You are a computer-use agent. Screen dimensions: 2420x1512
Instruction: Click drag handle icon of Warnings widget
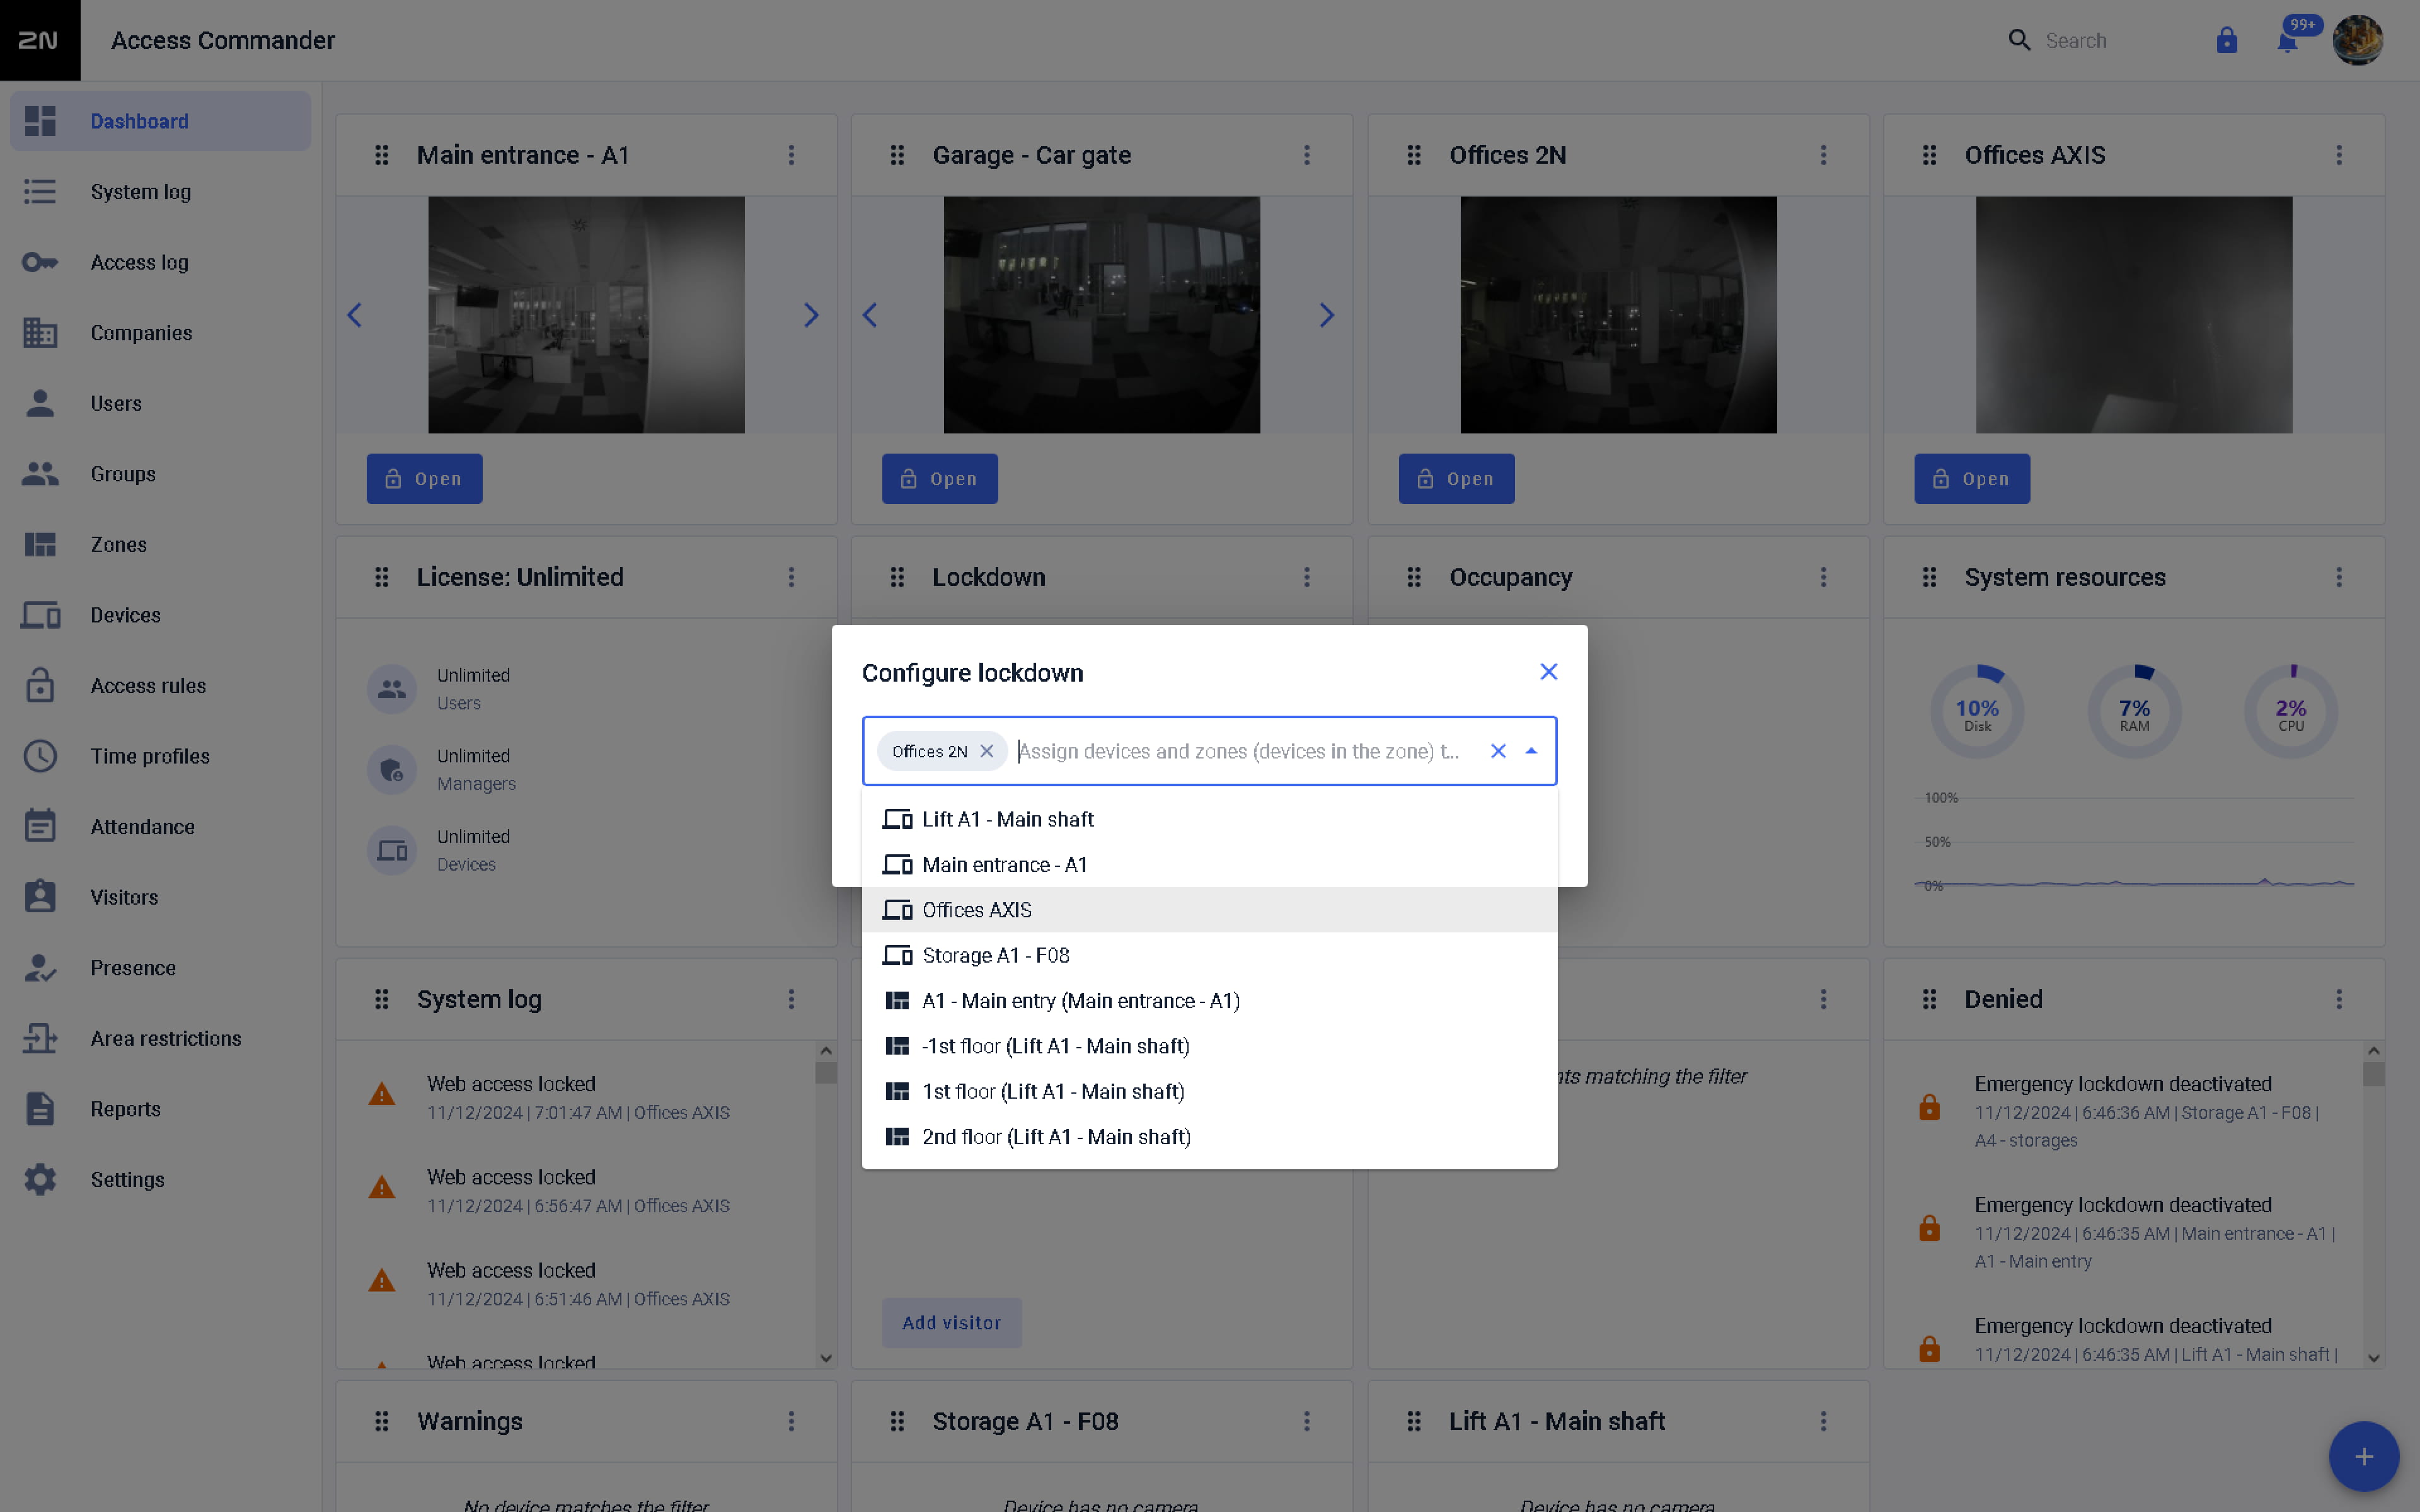click(x=381, y=1421)
